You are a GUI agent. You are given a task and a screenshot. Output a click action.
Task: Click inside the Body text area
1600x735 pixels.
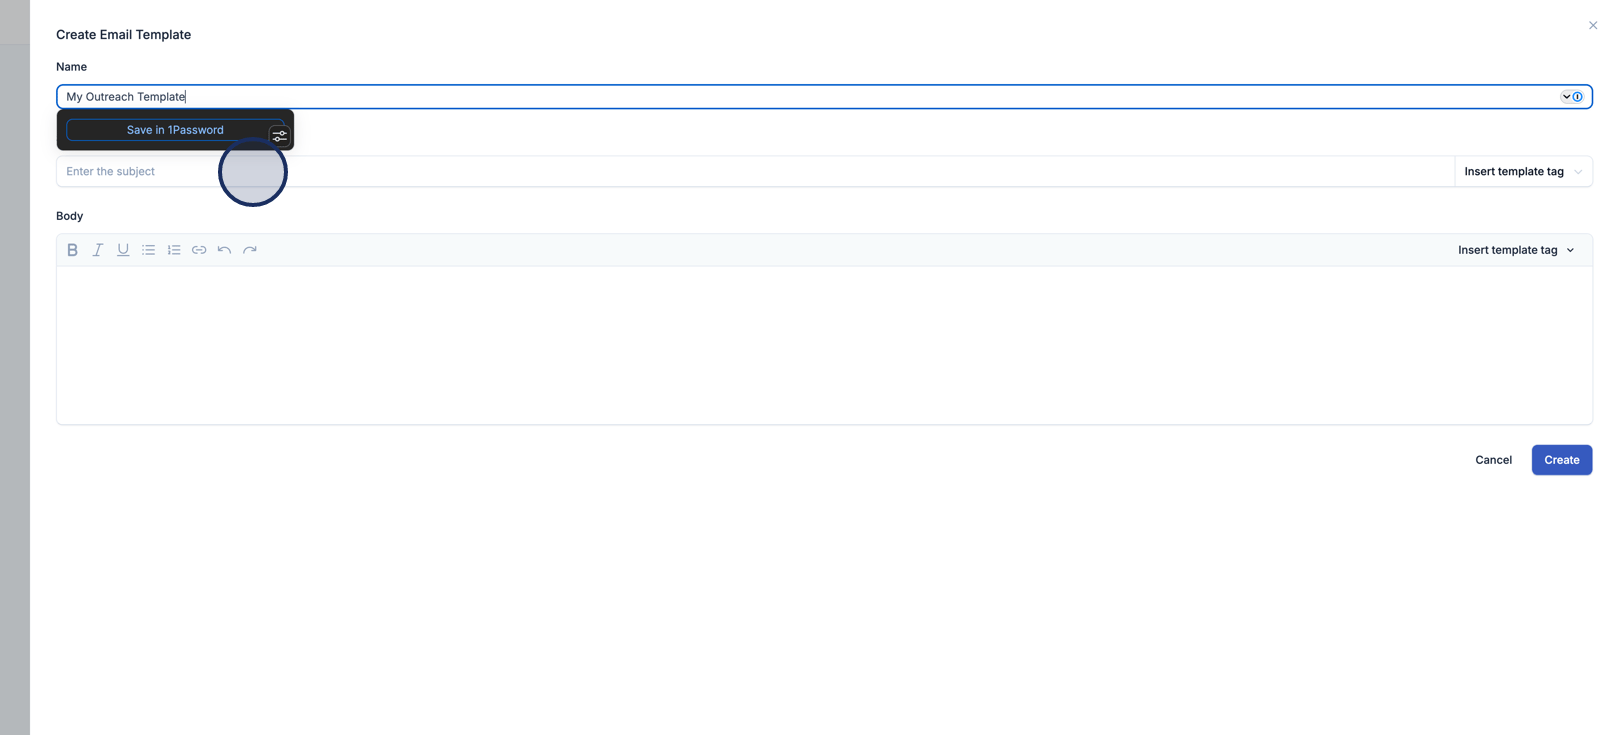pos(824,345)
